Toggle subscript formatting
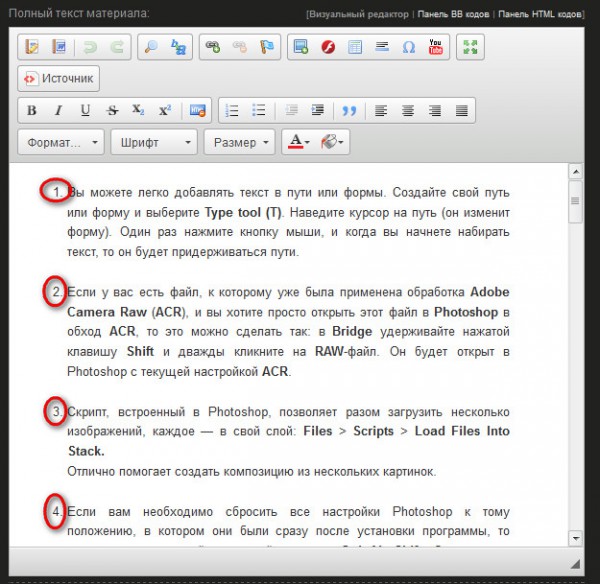The width and height of the screenshot is (600, 584). 138,111
